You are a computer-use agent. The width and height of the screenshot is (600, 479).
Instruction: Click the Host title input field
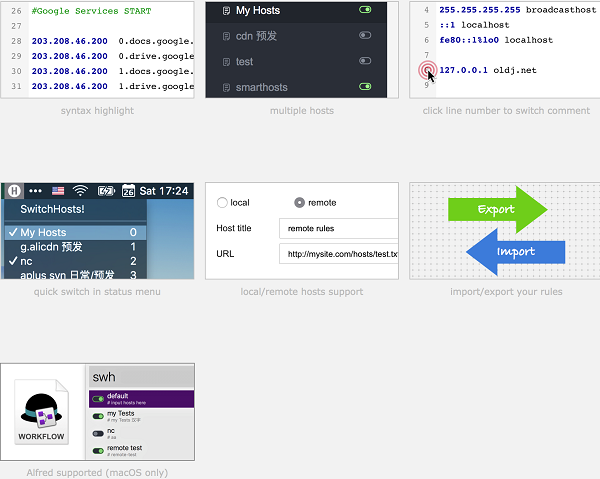(339, 228)
